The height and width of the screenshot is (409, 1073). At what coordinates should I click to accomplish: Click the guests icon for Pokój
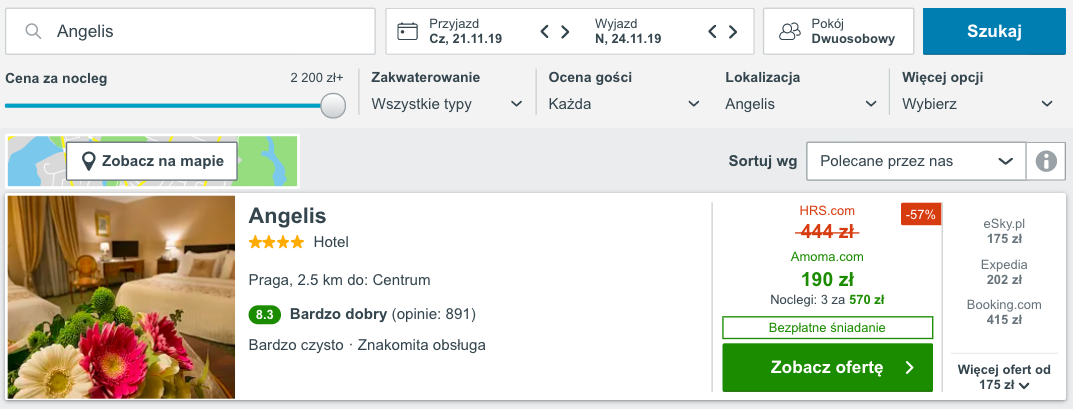[790, 31]
